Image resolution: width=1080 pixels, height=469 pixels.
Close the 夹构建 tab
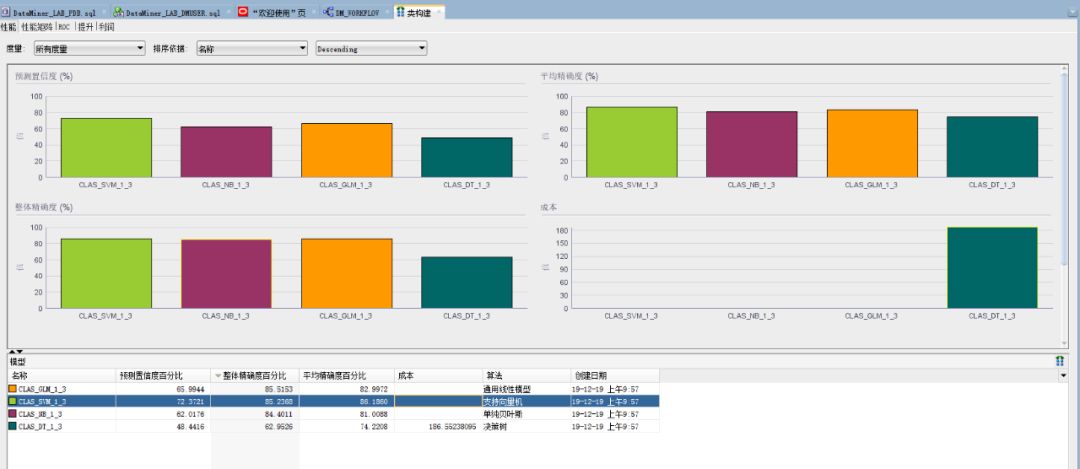tap(437, 12)
